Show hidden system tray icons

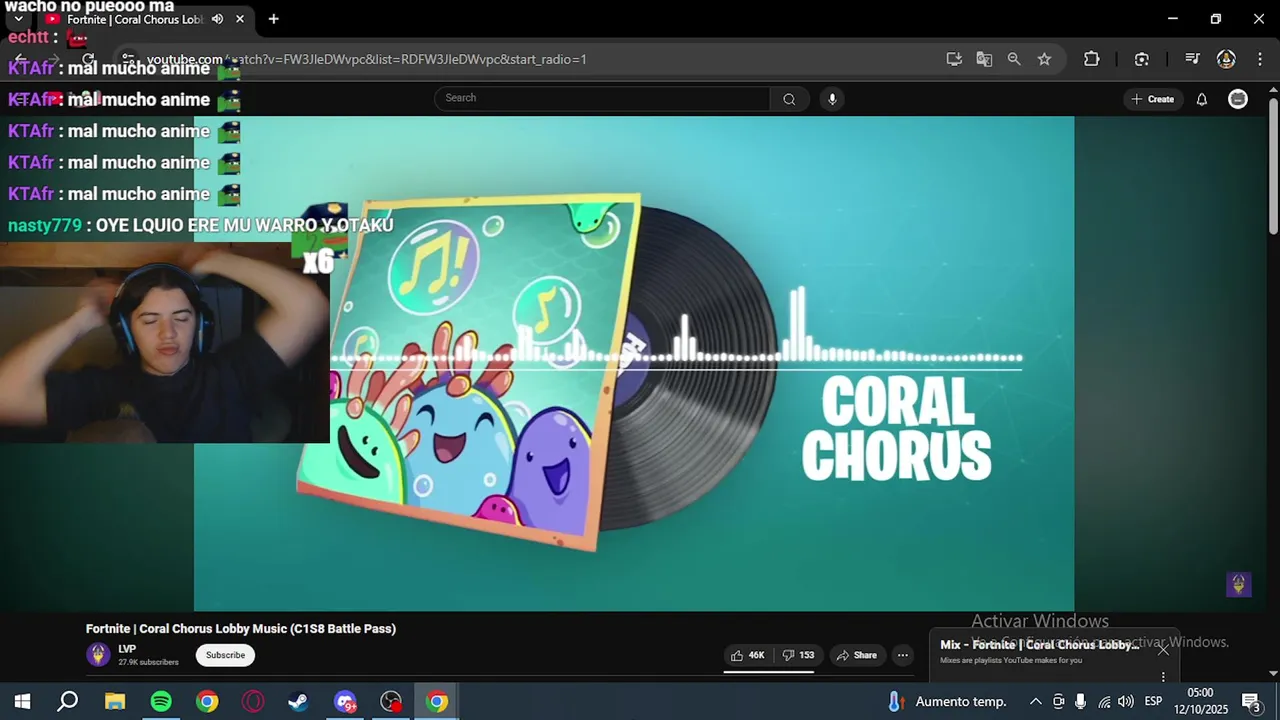1036,702
